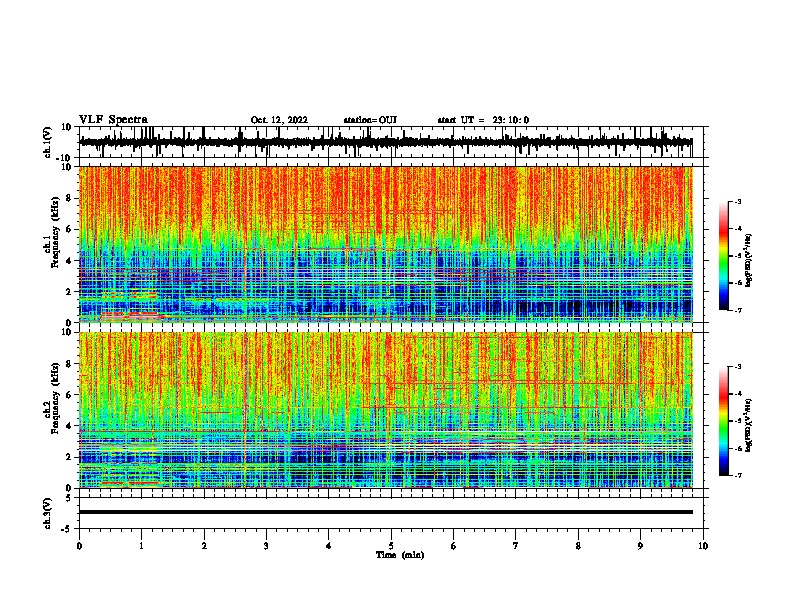Click the "-7" tick on ch.1 color bar

click(738, 310)
